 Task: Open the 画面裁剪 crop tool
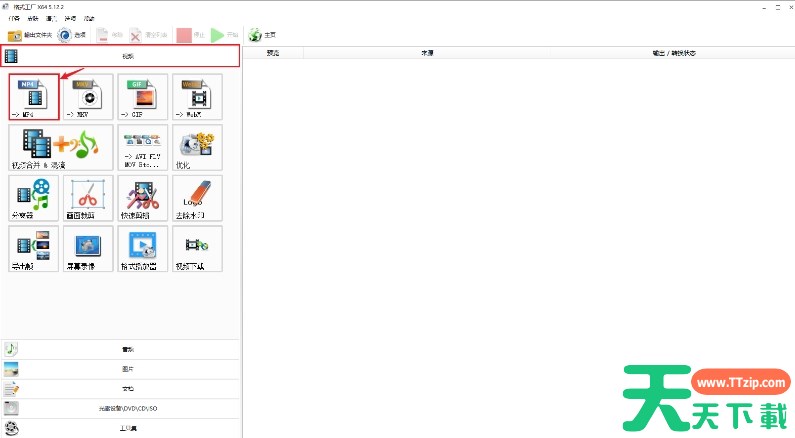(88, 198)
